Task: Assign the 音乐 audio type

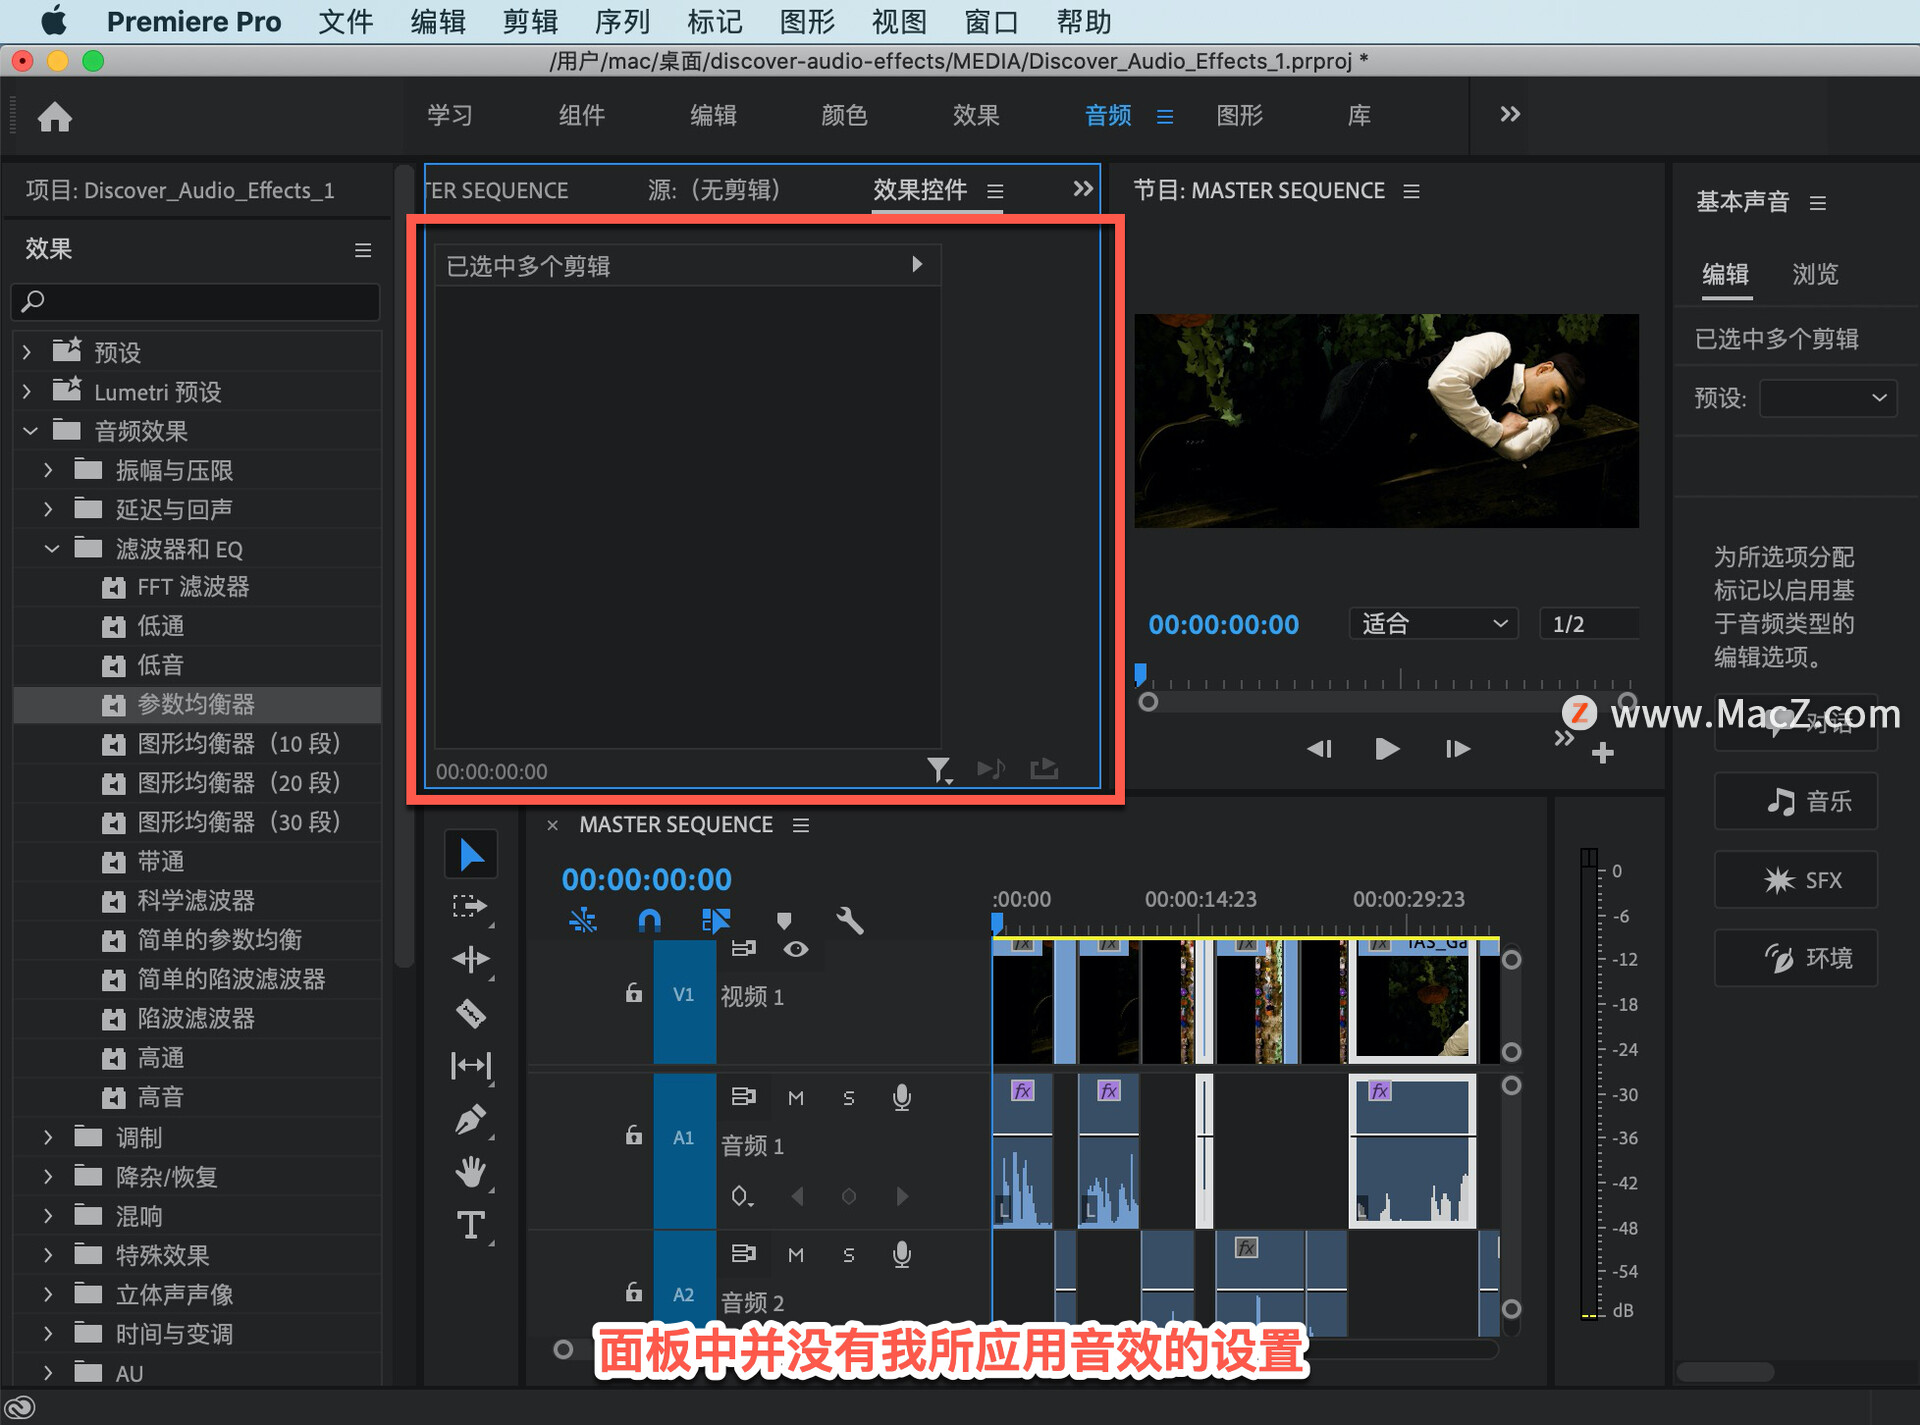Action: click(1796, 801)
